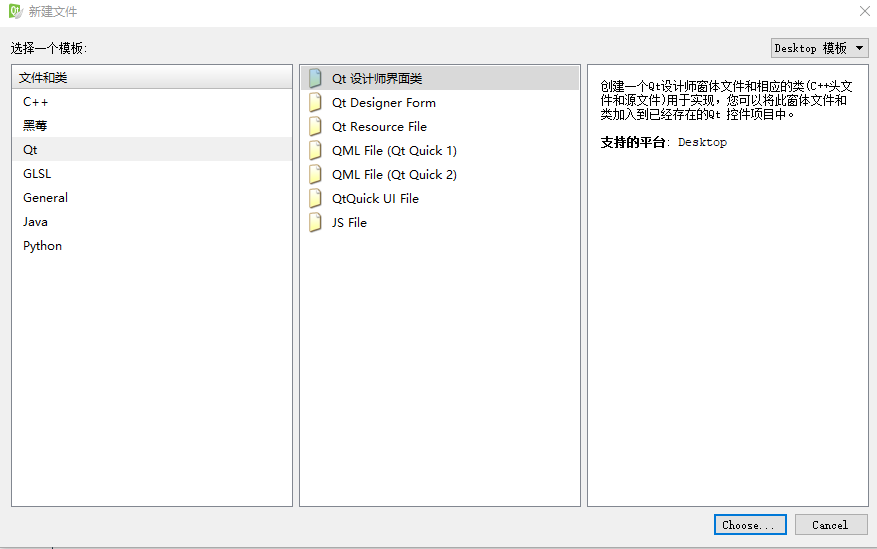
Task: Select the Python category
Action: click(152, 246)
